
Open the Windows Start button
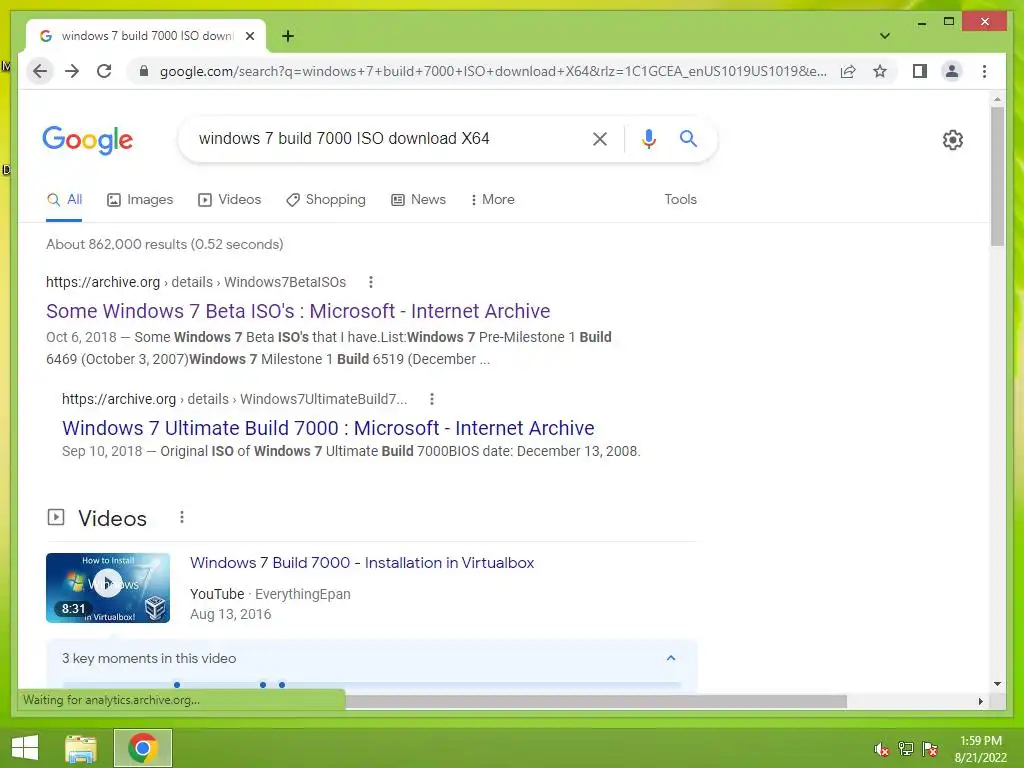[x=25, y=748]
